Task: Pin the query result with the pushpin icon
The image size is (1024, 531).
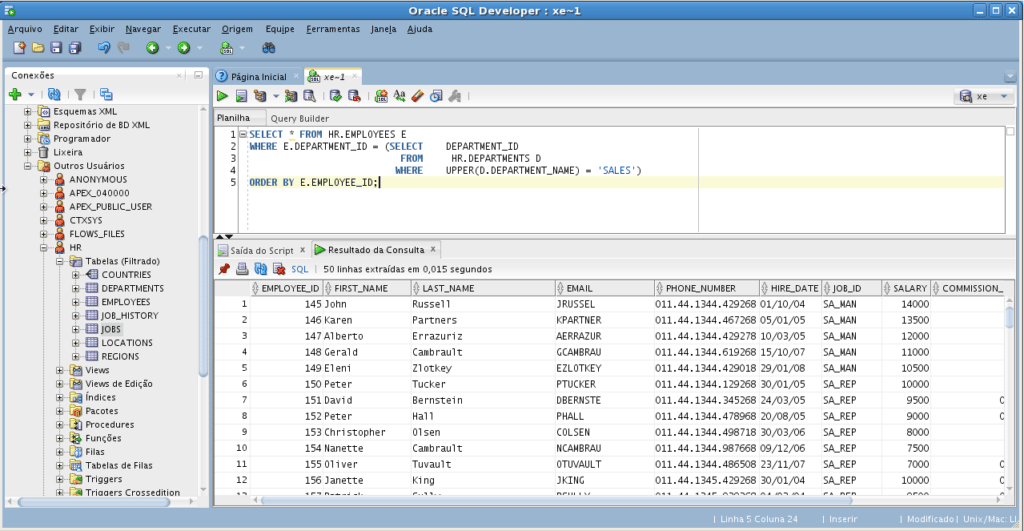Action: coord(224,269)
